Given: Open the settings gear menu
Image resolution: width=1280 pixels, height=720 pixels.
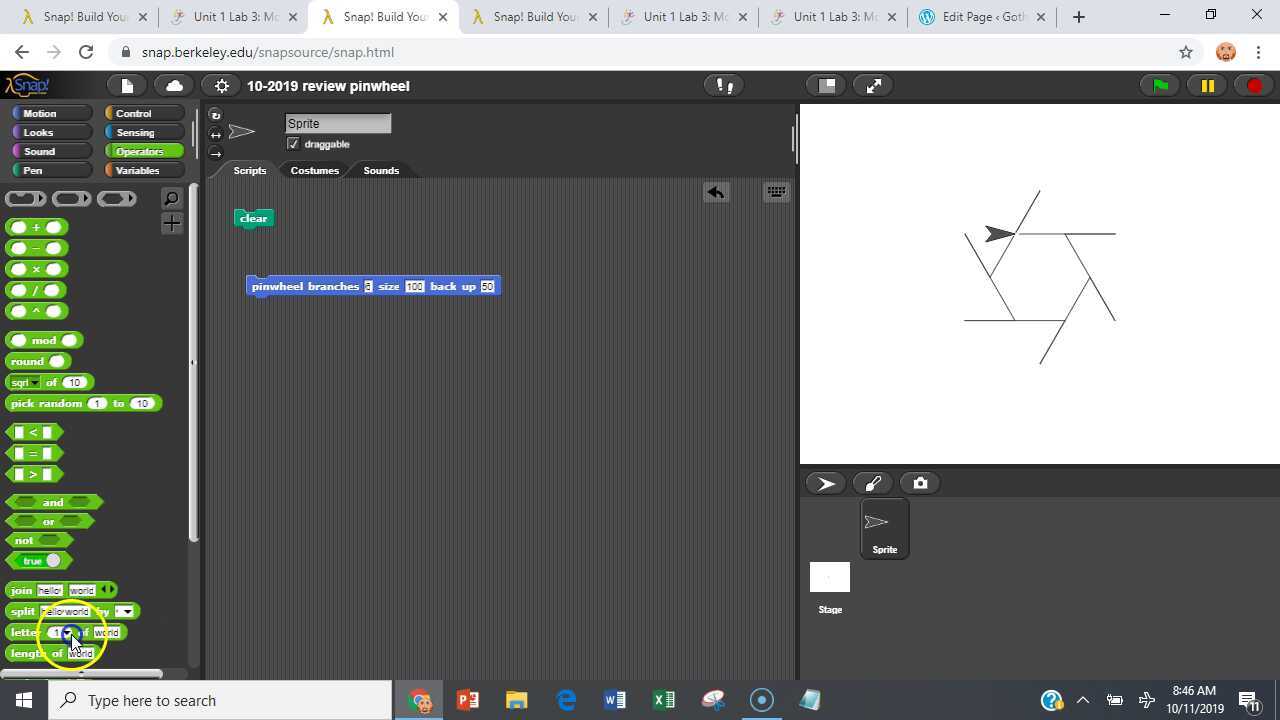Looking at the screenshot, I should 221,85.
